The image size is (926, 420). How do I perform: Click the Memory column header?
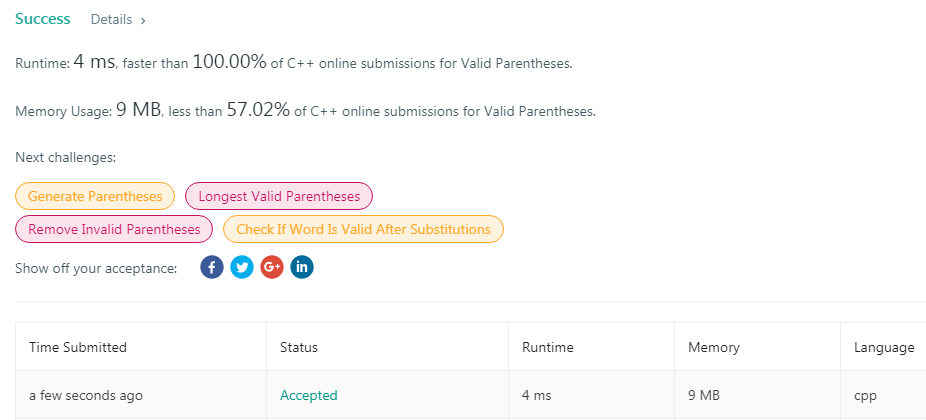[x=714, y=347]
